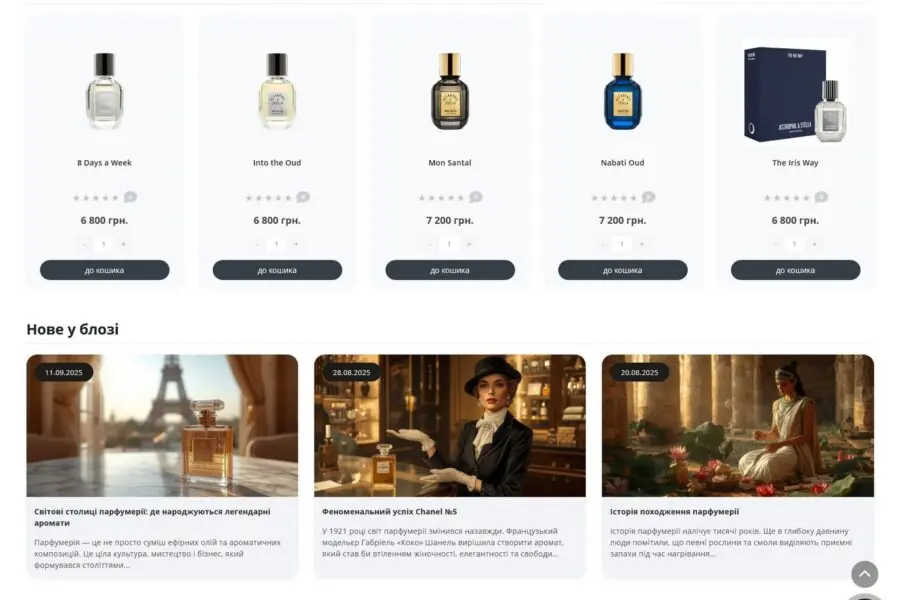Open the Into the Oud bottle image
900x600 pixels.
pyautogui.click(x=277, y=91)
